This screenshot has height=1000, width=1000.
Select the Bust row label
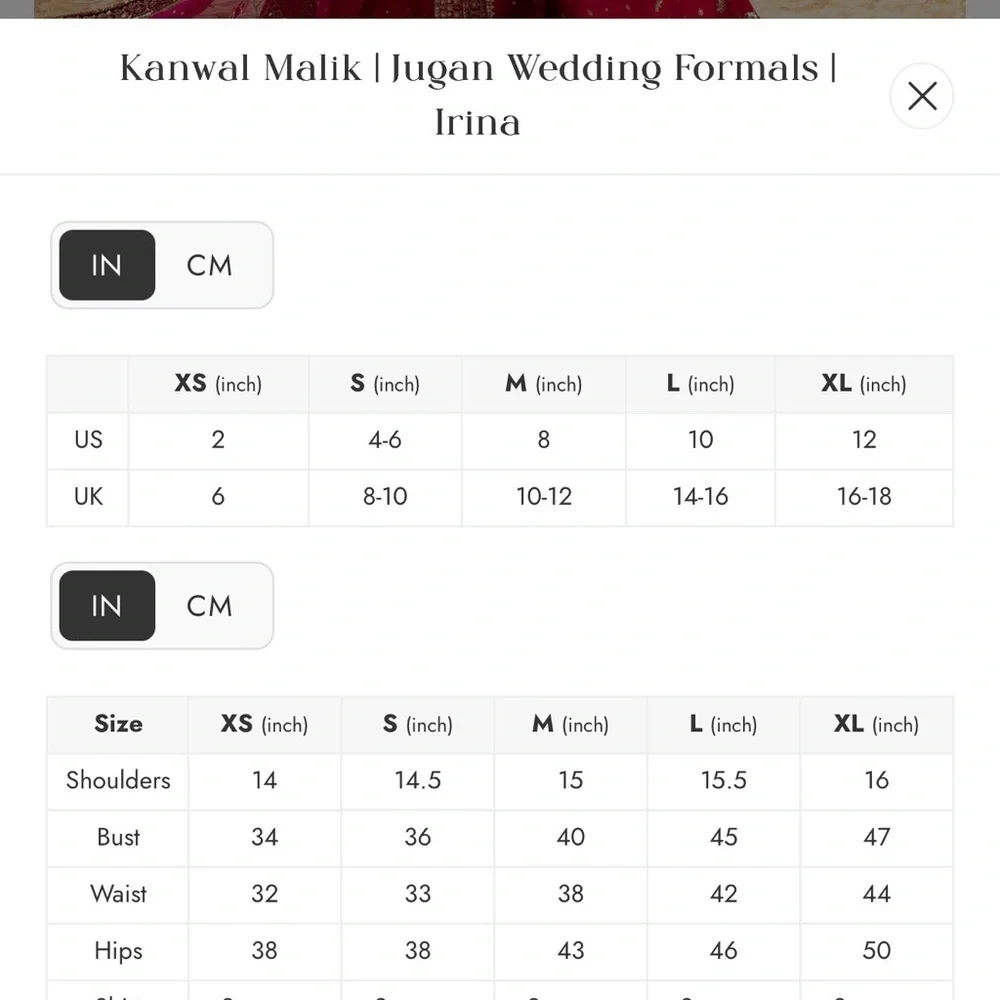pyautogui.click(x=116, y=838)
